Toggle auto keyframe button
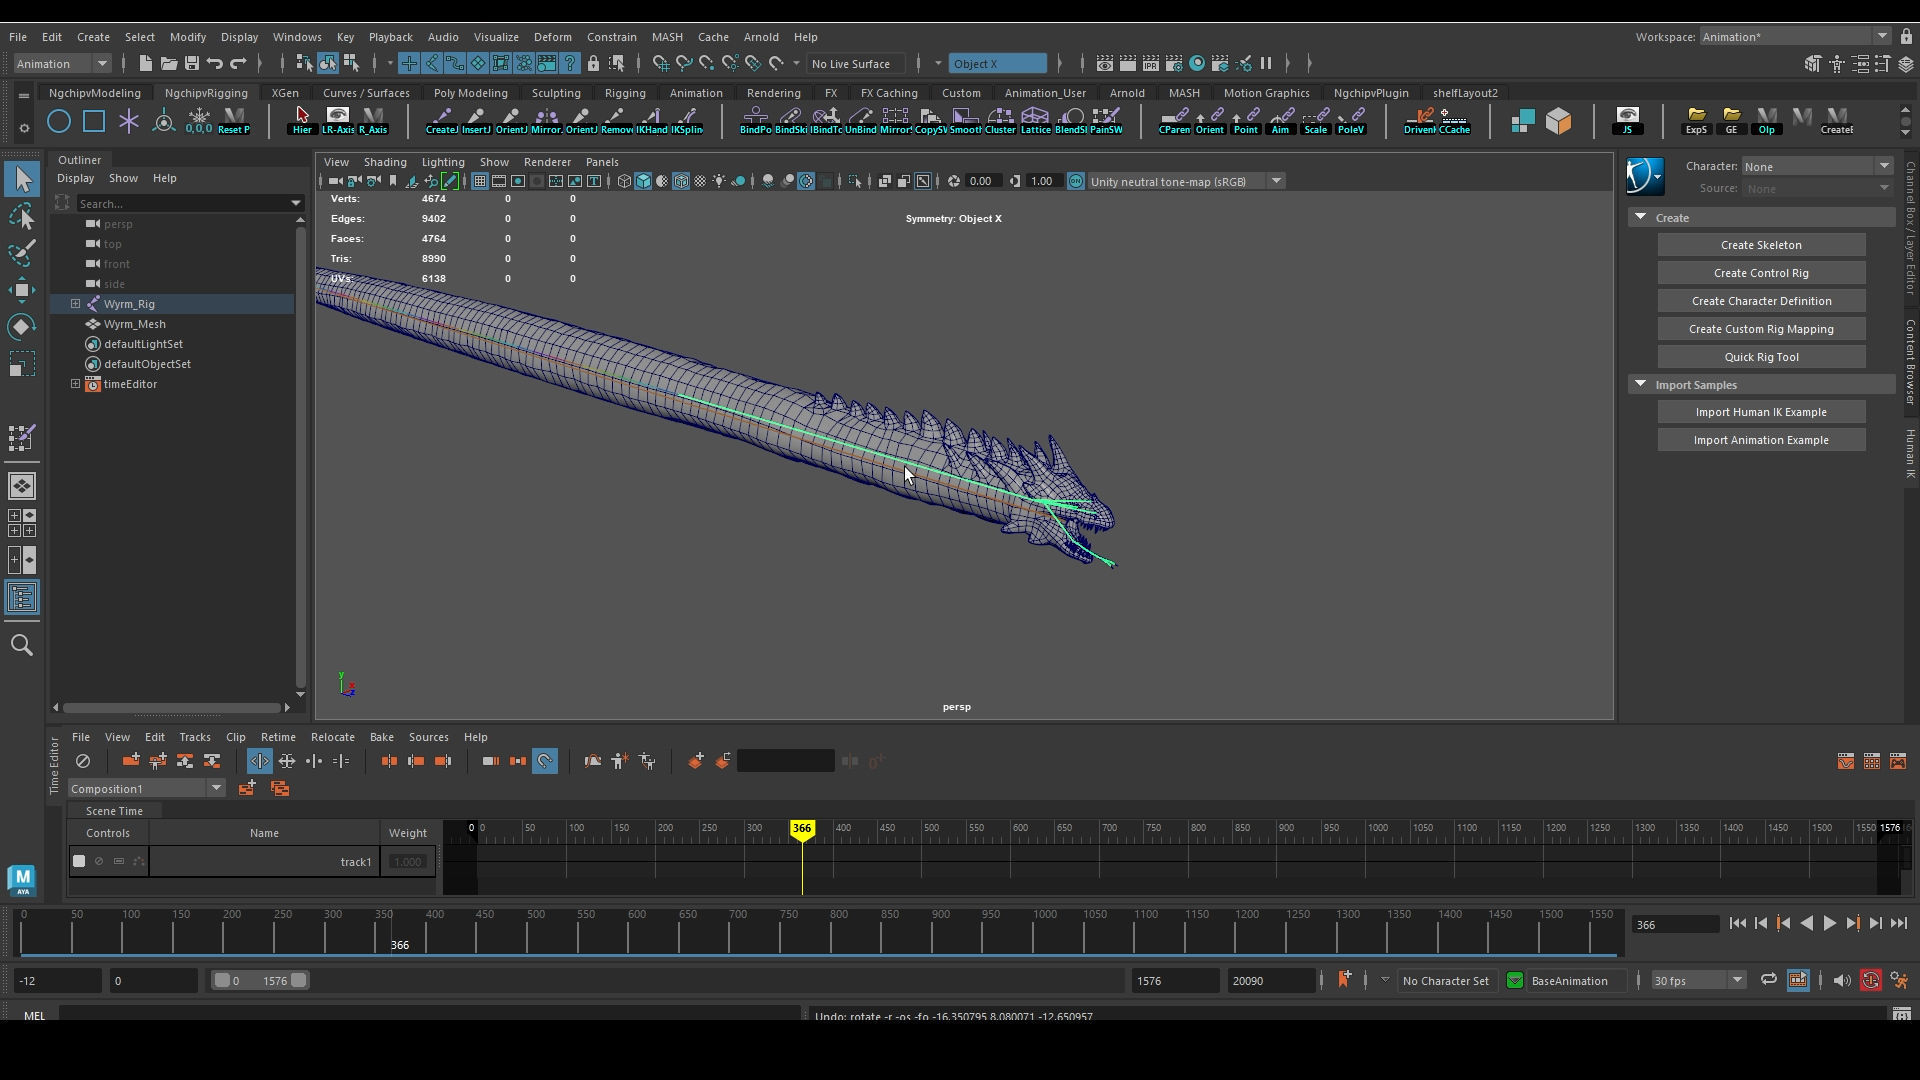Screen dimensions: 1920x1080 1870,981
